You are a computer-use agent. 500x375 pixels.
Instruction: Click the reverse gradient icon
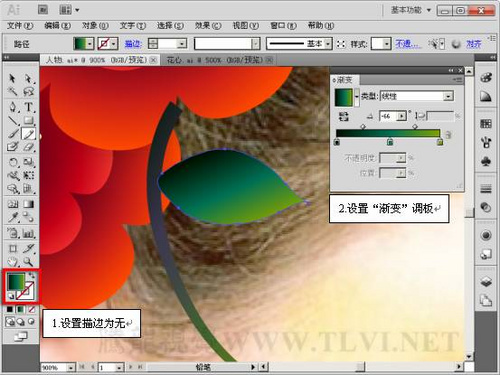tap(343, 116)
